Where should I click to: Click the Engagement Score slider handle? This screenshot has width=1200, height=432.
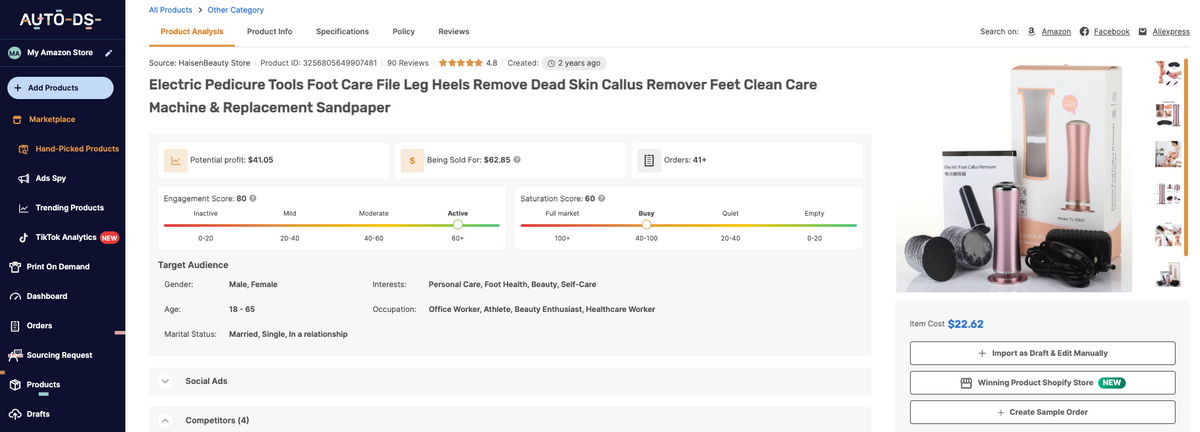coord(458,225)
